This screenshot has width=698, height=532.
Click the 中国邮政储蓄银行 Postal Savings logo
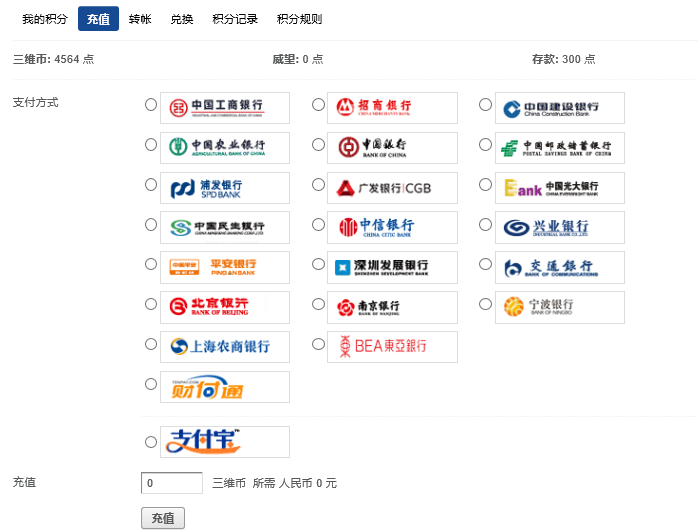[560, 148]
